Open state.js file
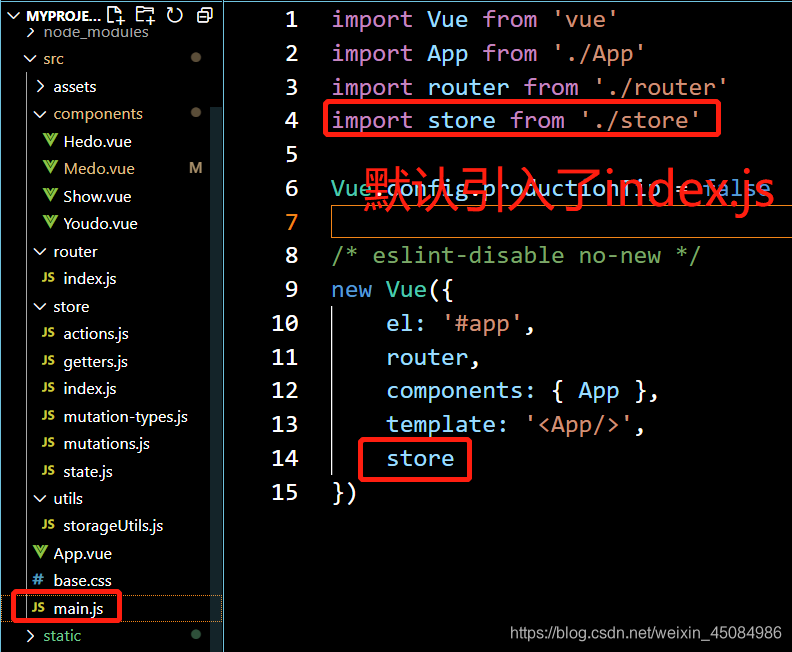The width and height of the screenshot is (792, 652). pos(88,472)
